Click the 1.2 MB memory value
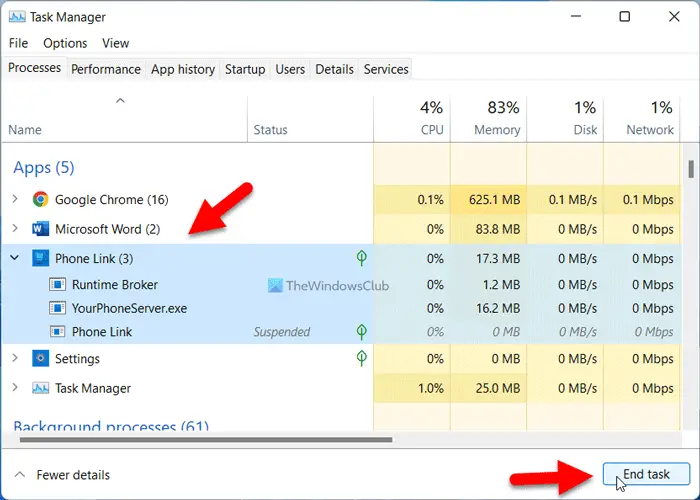Screen dimensions: 700x500 click(501, 284)
